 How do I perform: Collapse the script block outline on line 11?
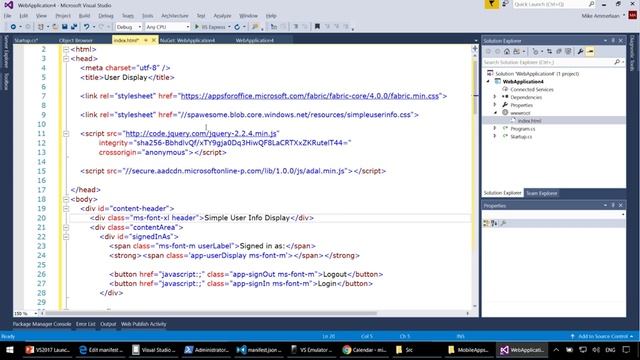66,133
